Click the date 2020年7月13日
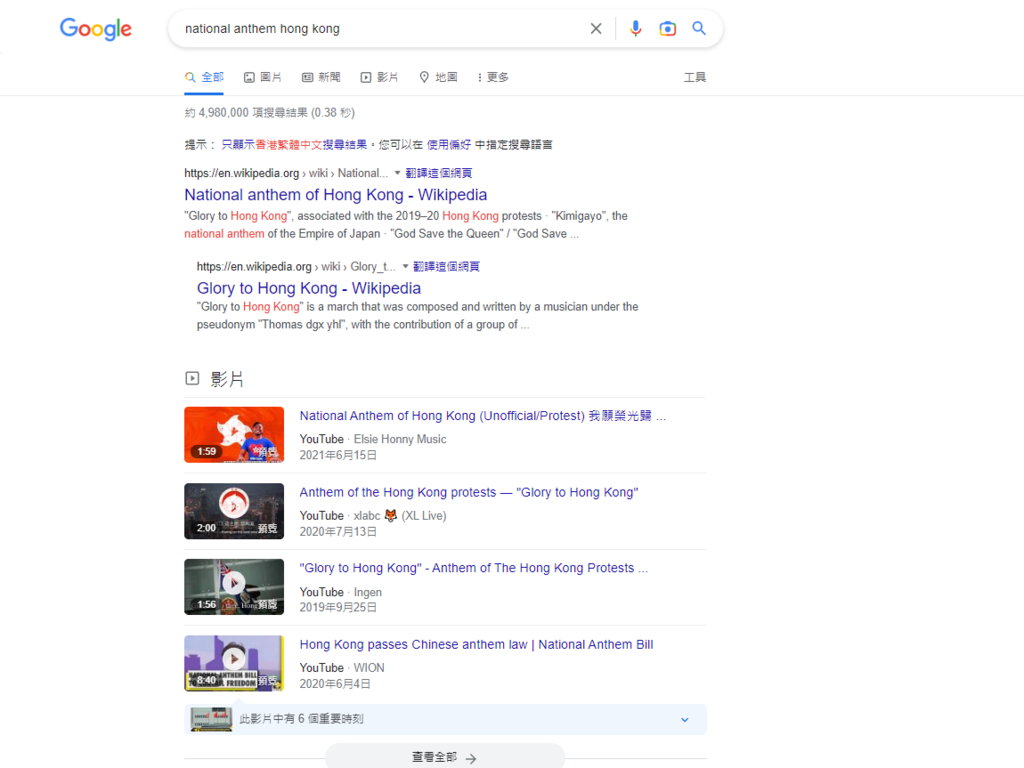Viewport: 1024px width, 768px height. [x=338, y=532]
